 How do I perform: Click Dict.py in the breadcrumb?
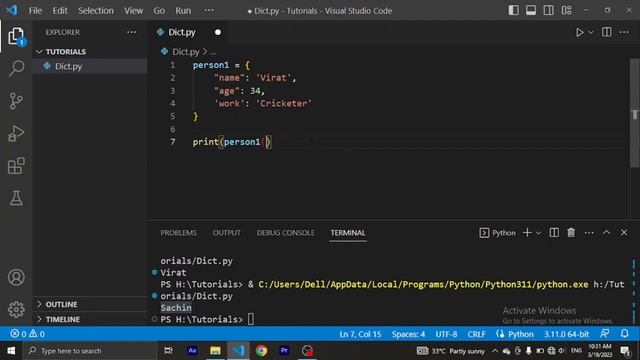click(x=185, y=52)
